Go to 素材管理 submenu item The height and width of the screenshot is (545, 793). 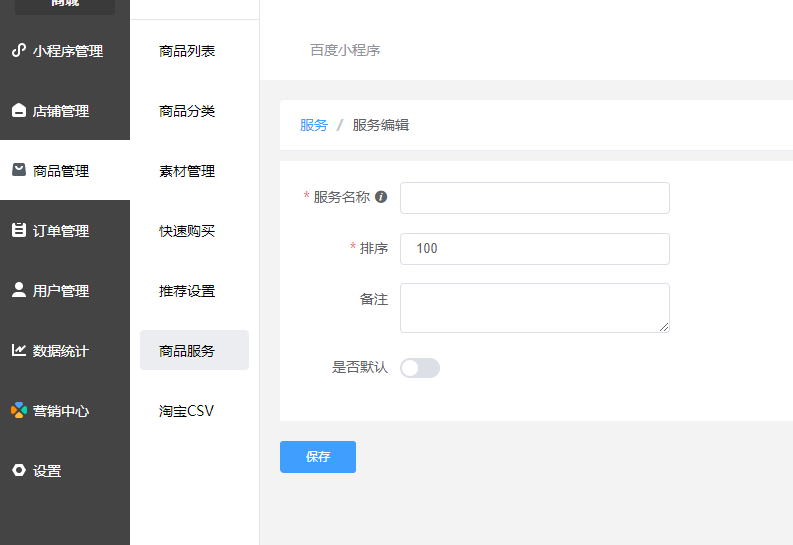[x=187, y=171]
